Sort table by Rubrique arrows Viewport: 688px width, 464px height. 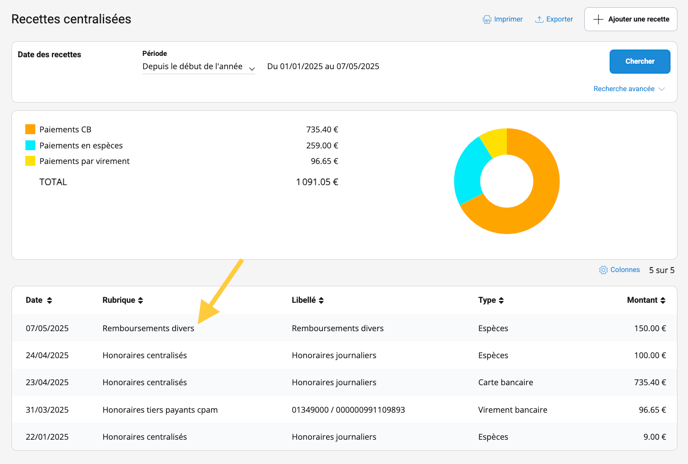(x=141, y=300)
